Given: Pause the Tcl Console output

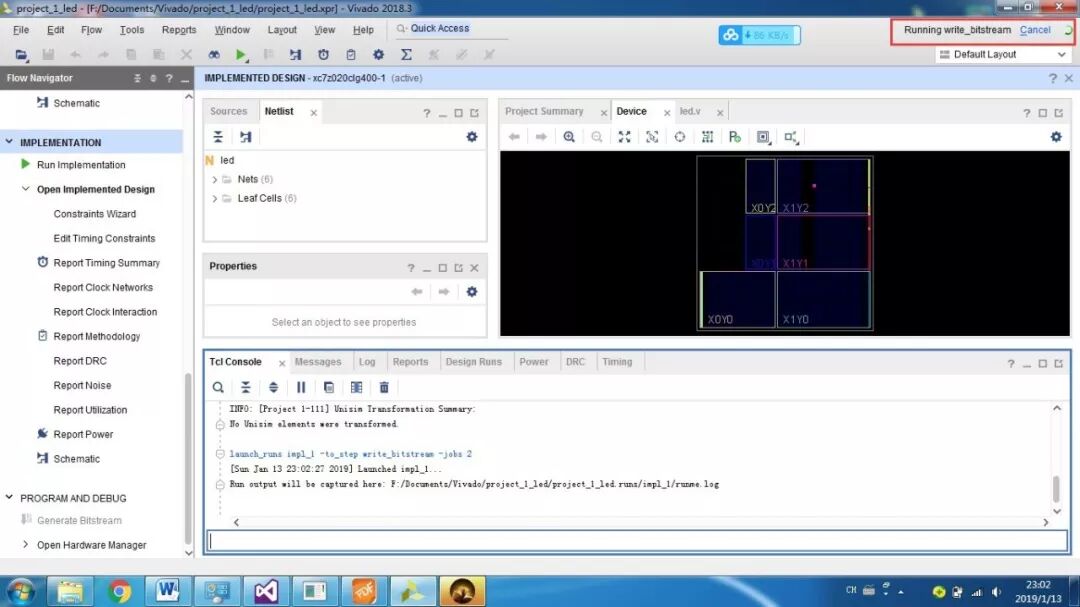Looking at the screenshot, I should tap(301, 387).
